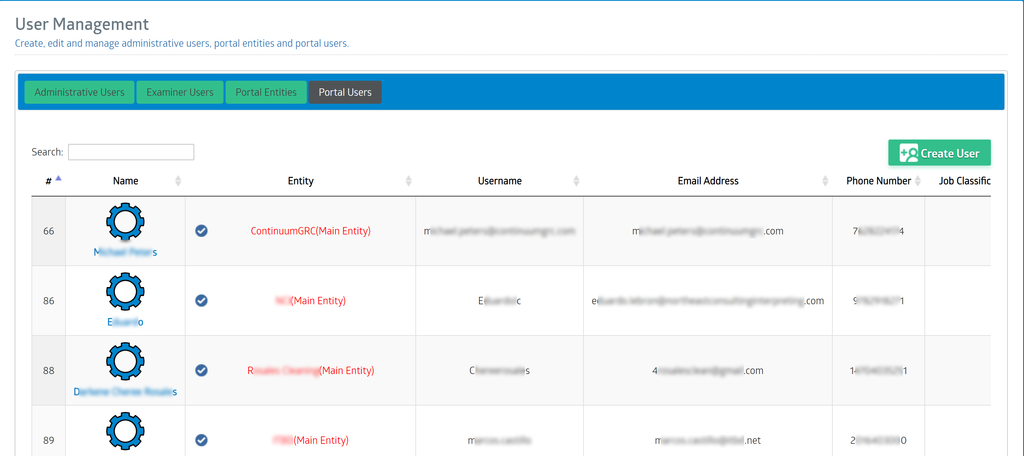
Task: Click the blue check mark in row 86
Action: coord(201,300)
